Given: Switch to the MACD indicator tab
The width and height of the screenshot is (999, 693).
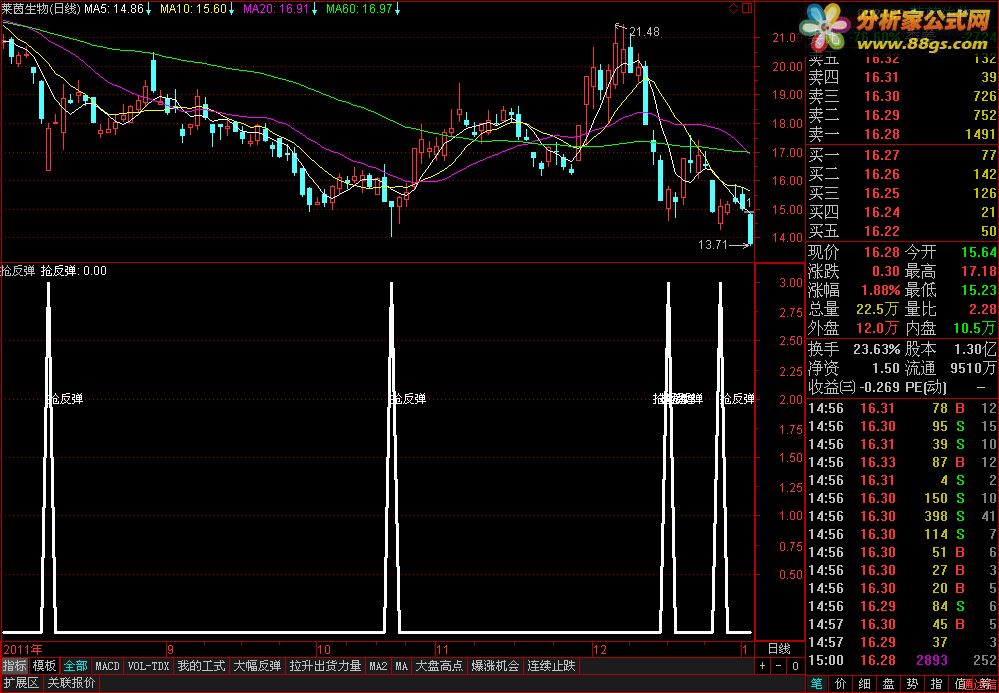Looking at the screenshot, I should (107, 666).
